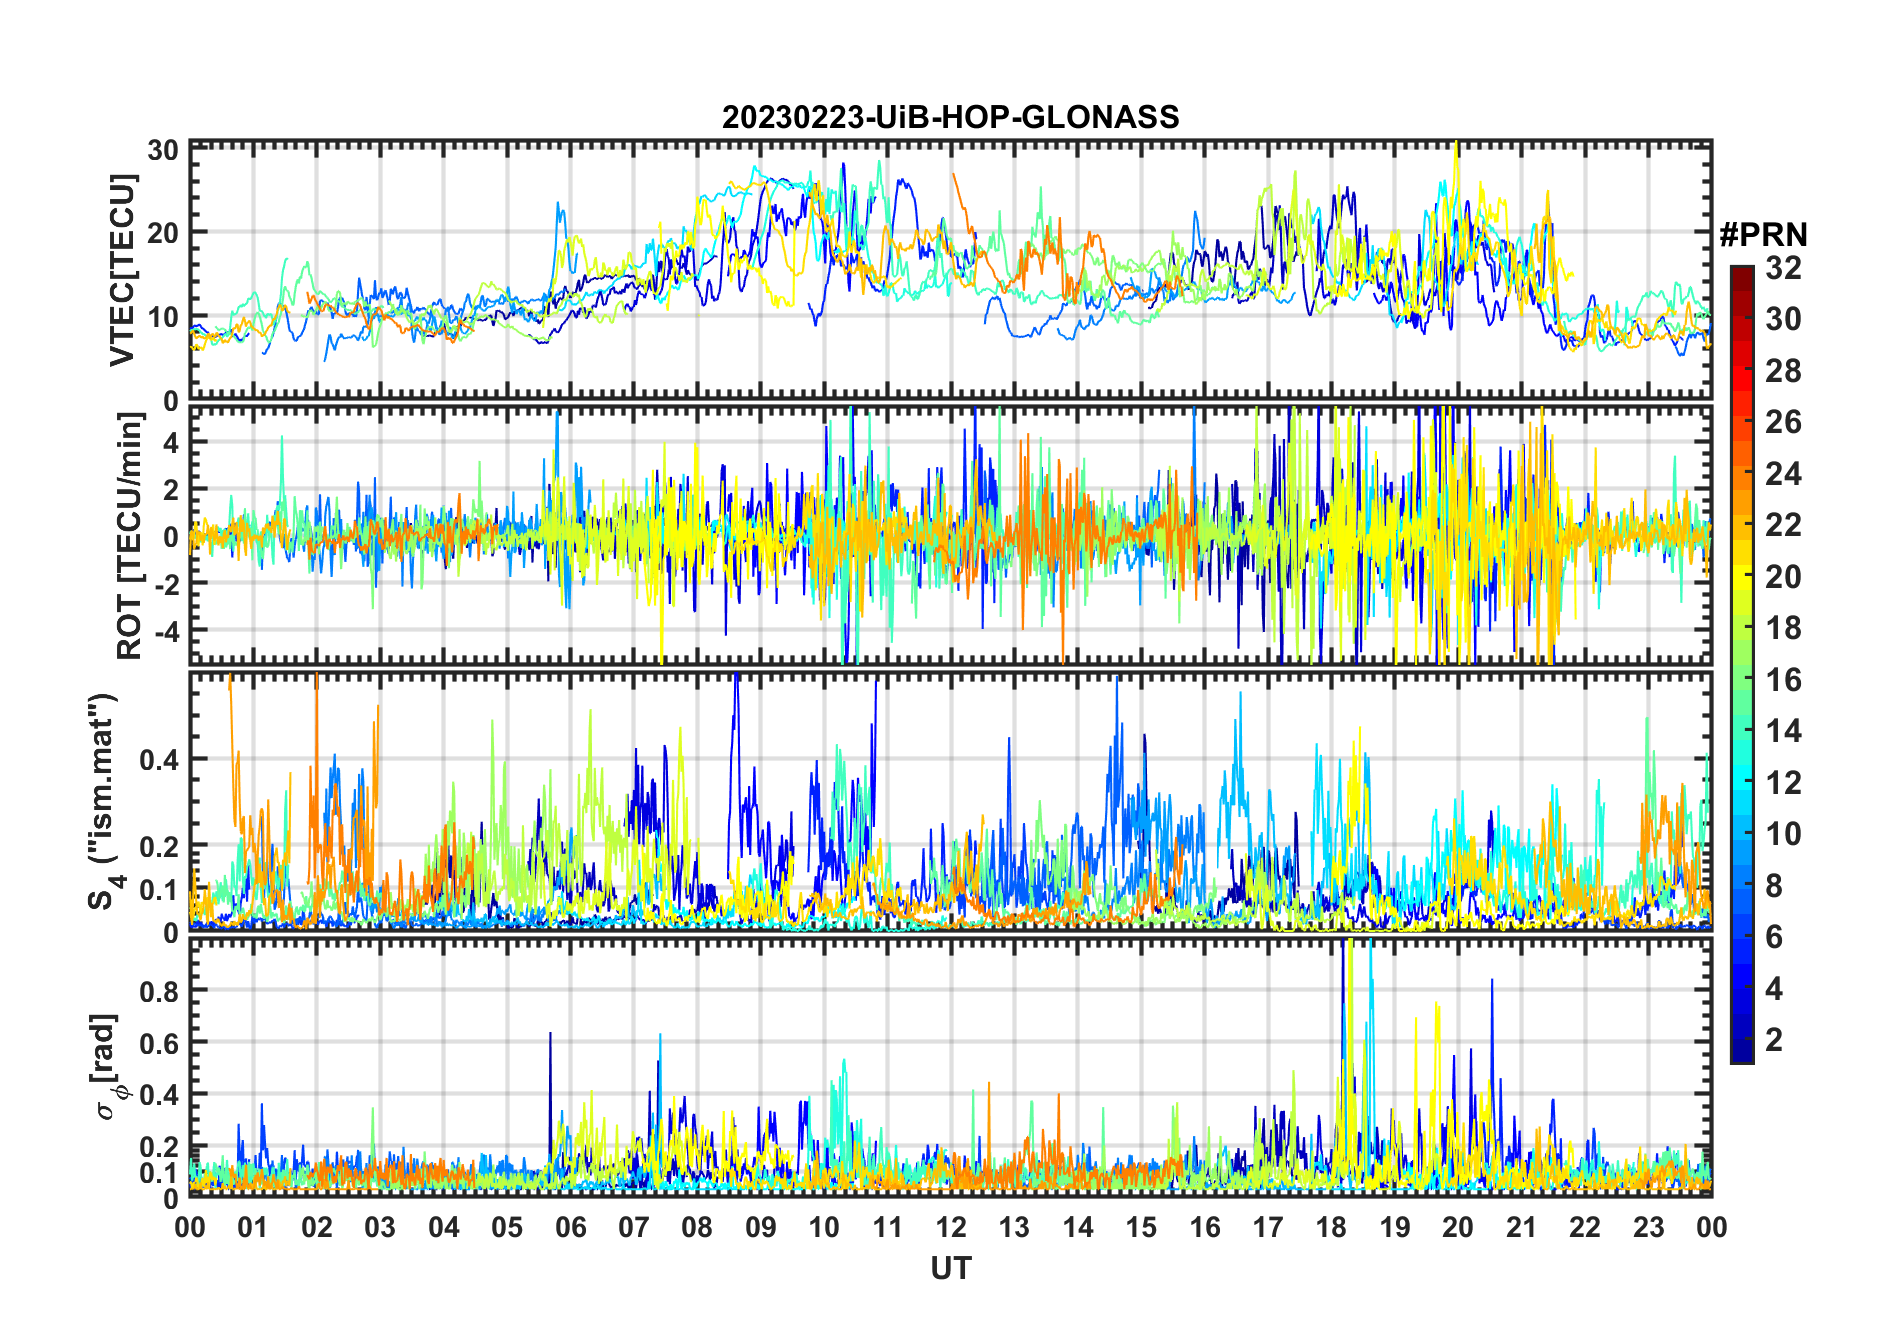The height and width of the screenshot is (1330, 1902).
Task: Select the 09 tick on the UT axis
Action: pyautogui.click(x=761, y=1227)
